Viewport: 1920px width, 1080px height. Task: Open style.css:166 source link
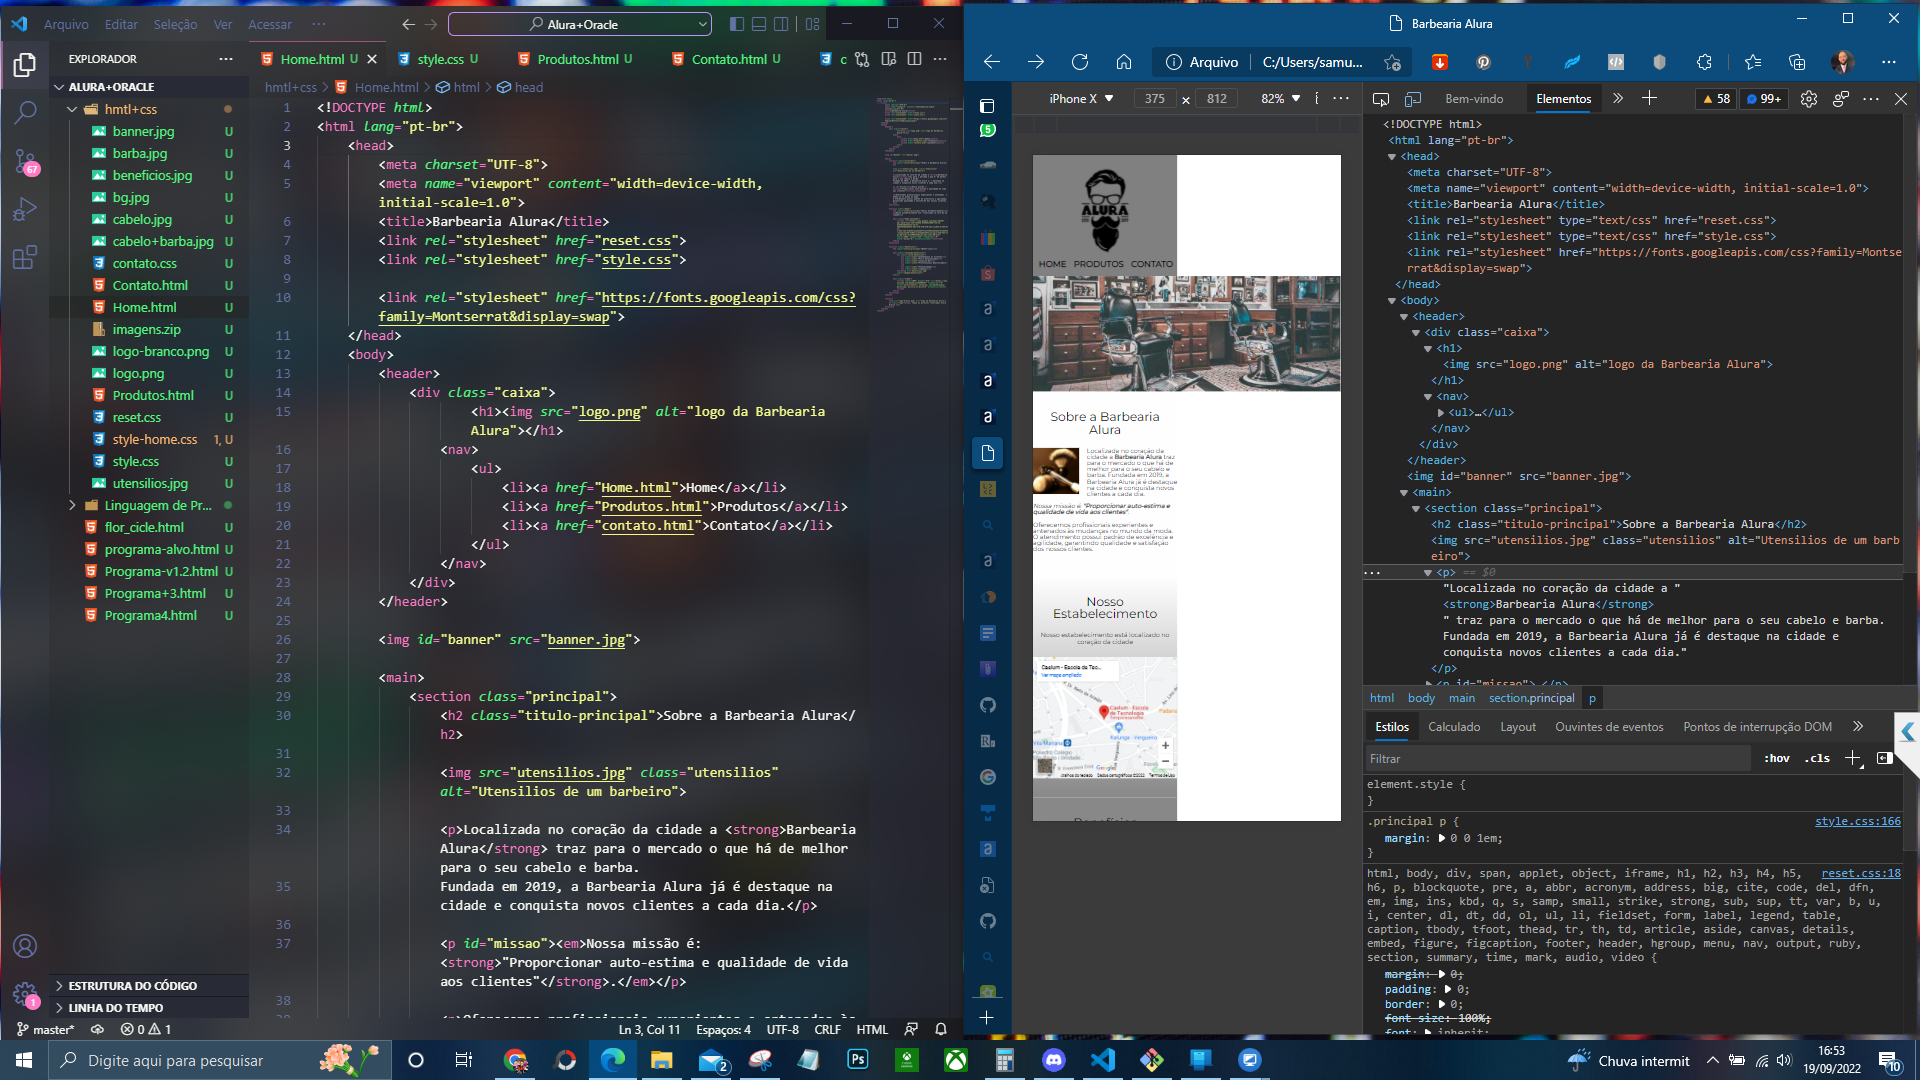[x=1857, y=821]
